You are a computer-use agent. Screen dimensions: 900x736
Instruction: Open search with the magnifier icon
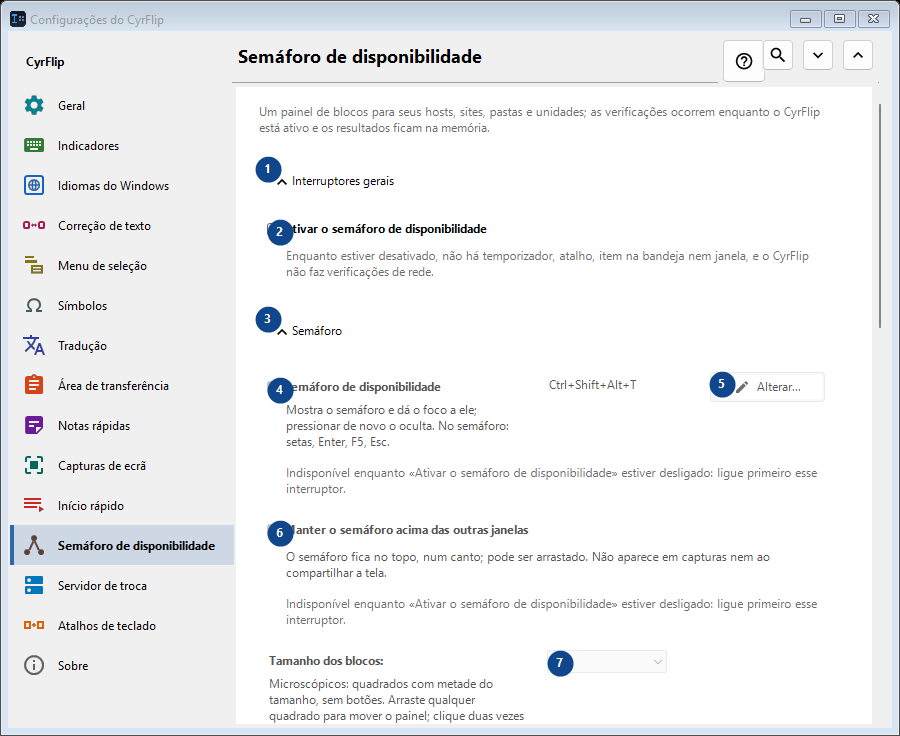778,55
